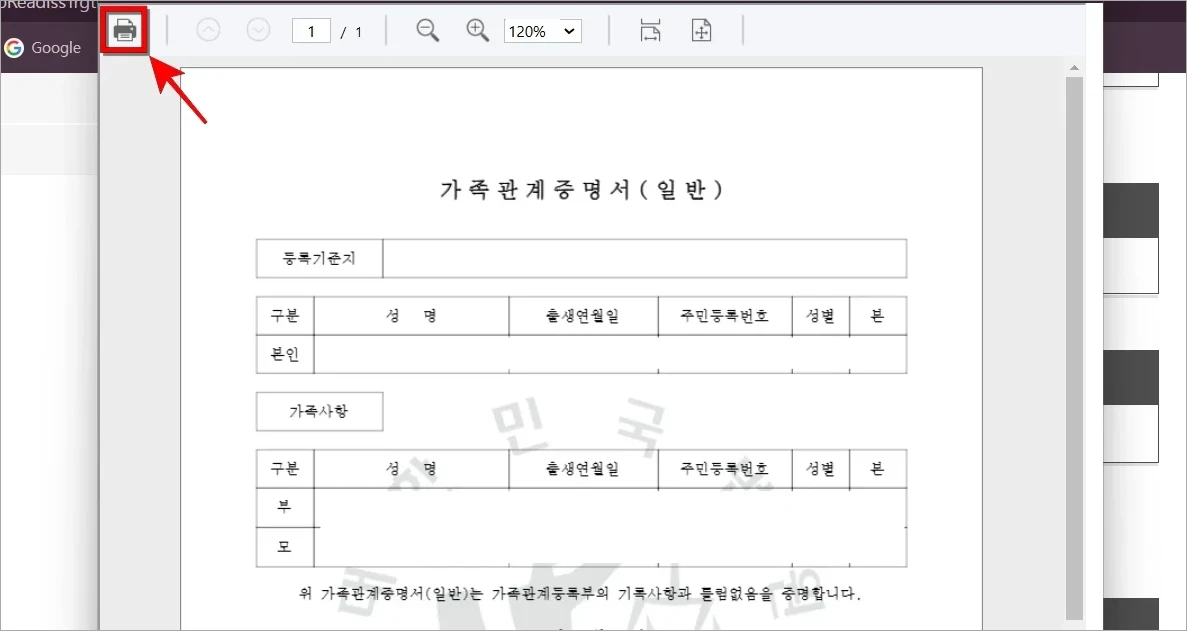Zoom out using the magnifier minus icon
Image resolution: width=1187 pixels, height=631 pixels.
coord(427,30)
